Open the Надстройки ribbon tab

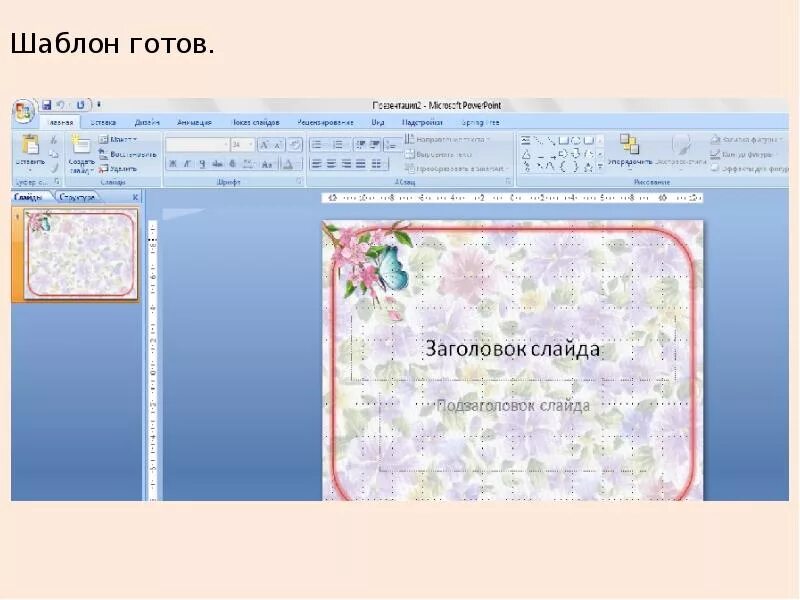[x=422, y=122]
